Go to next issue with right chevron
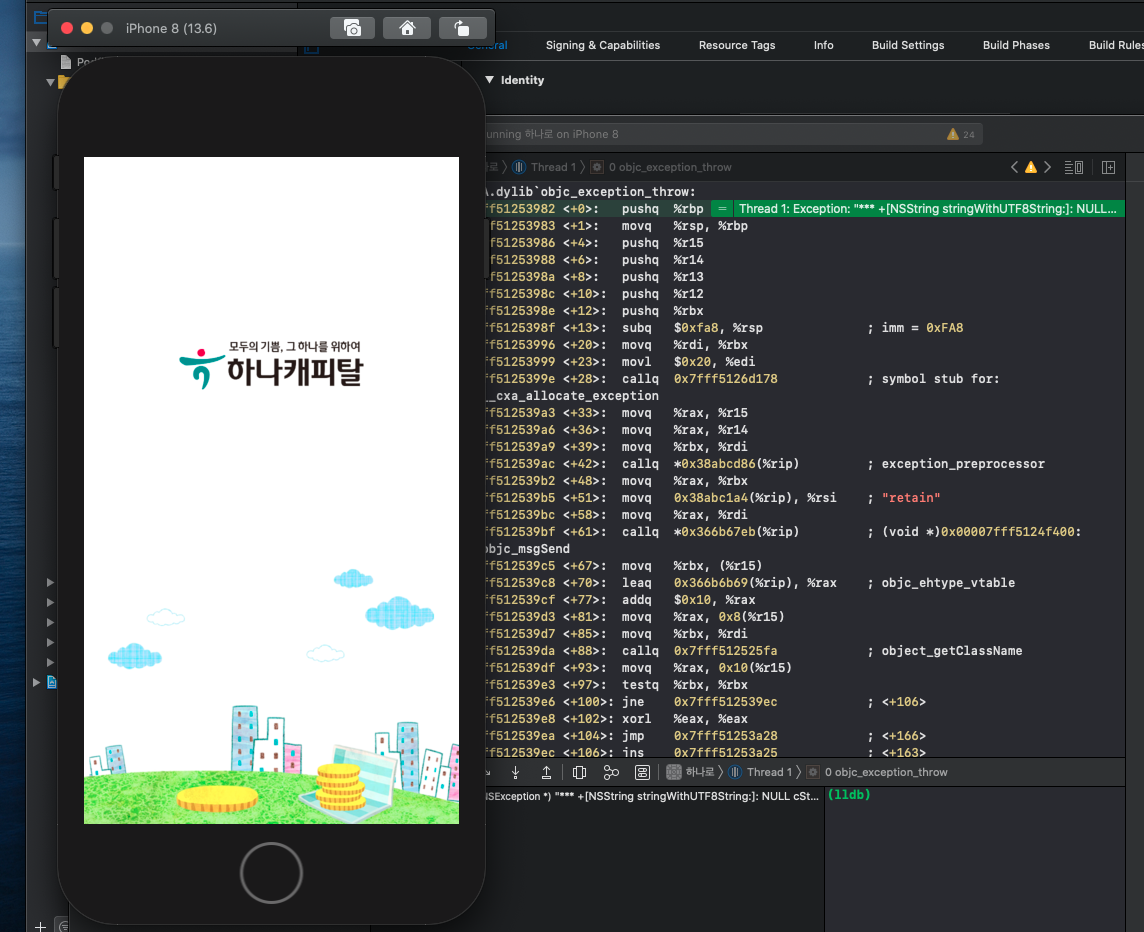This screenshot has width=1144, height=932. pyautogui.click(x=1047, y=167)
